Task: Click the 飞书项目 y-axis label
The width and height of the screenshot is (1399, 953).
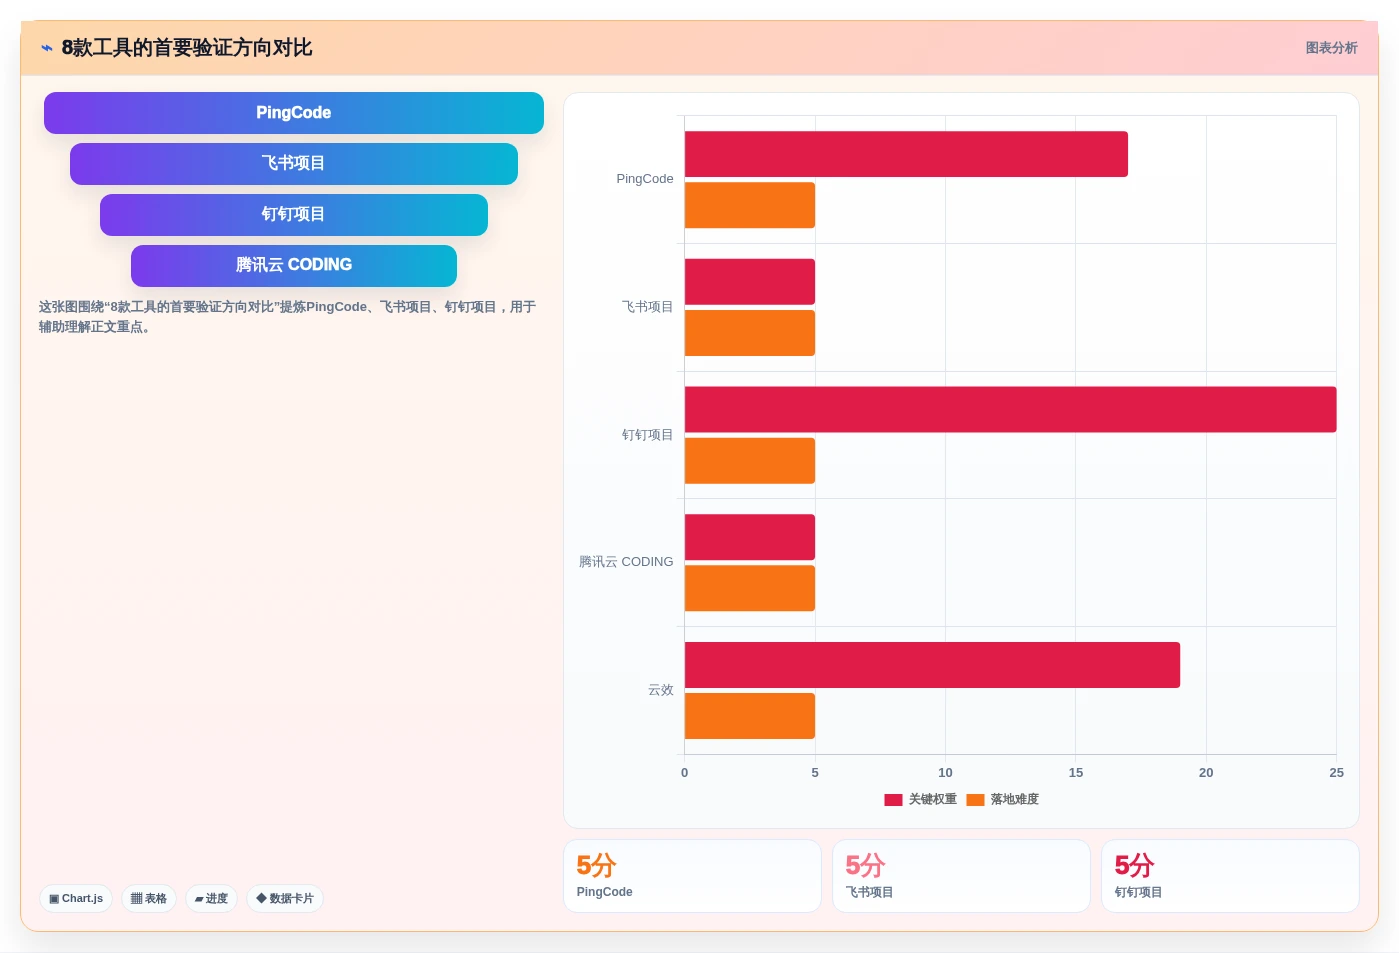Action: [x=647, y=307]
